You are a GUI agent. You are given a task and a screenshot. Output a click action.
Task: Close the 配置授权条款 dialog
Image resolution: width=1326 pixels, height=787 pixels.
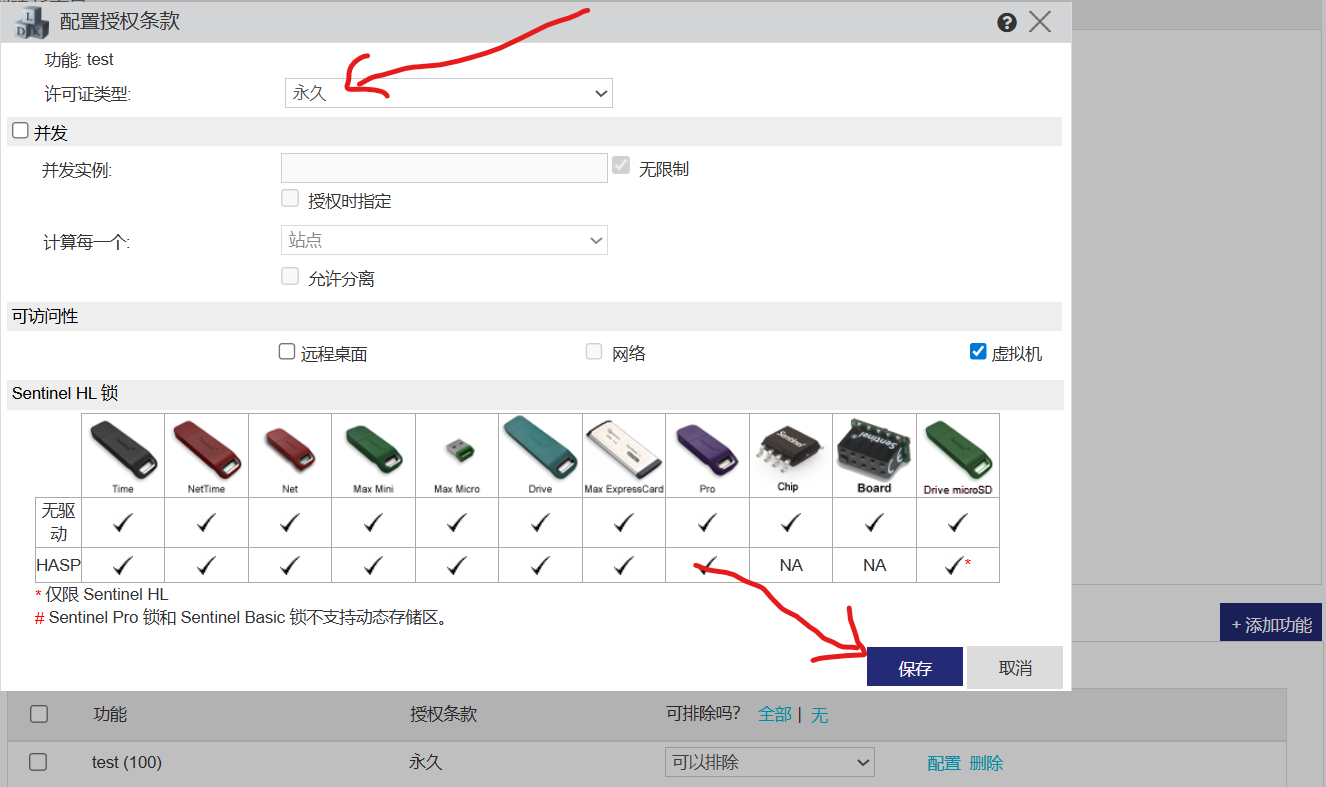coord(1040,22)
